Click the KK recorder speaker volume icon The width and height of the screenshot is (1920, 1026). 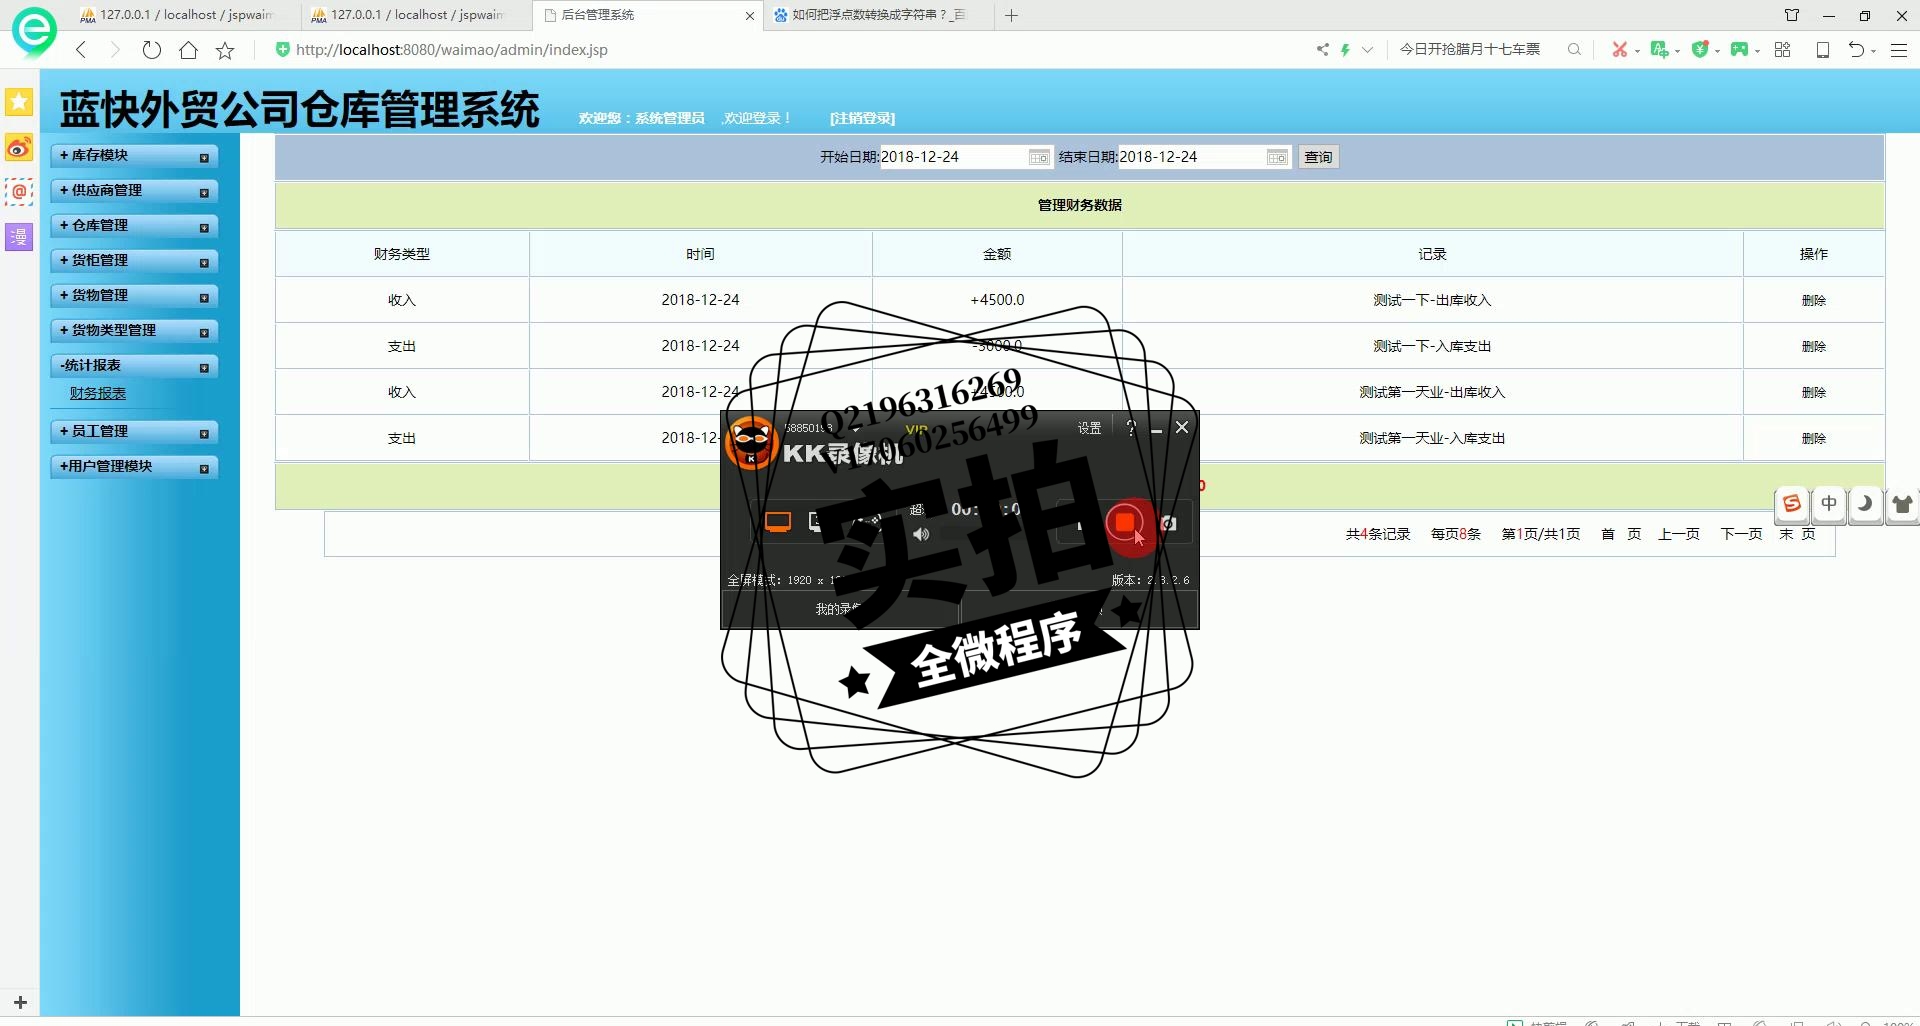coord(921,535)
